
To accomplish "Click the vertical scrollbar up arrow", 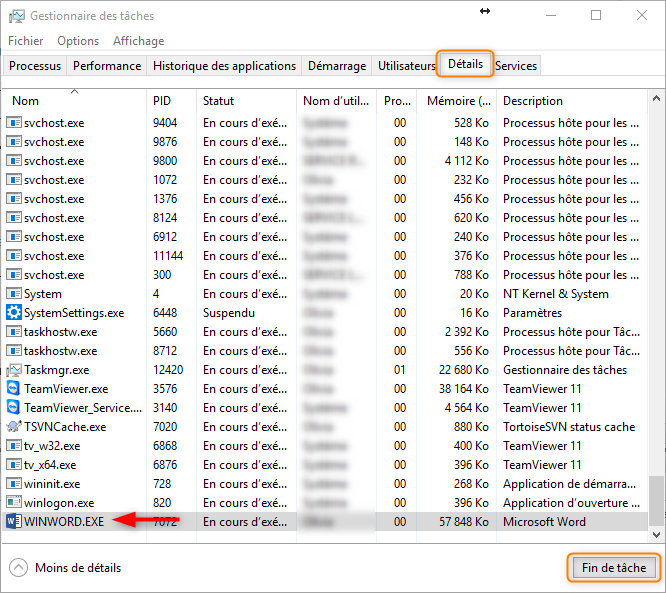I will pos(656,97).
